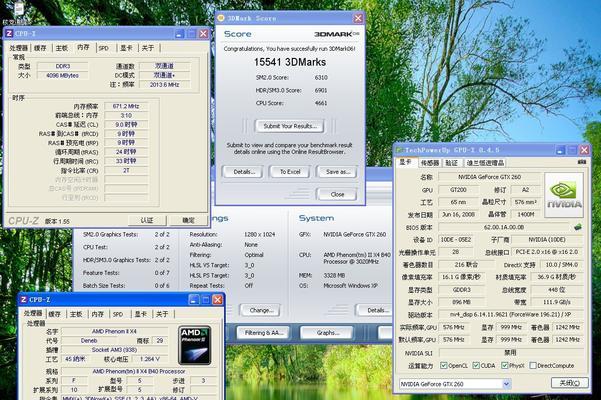Click the 4096 MBytes size field

[62, 75]
